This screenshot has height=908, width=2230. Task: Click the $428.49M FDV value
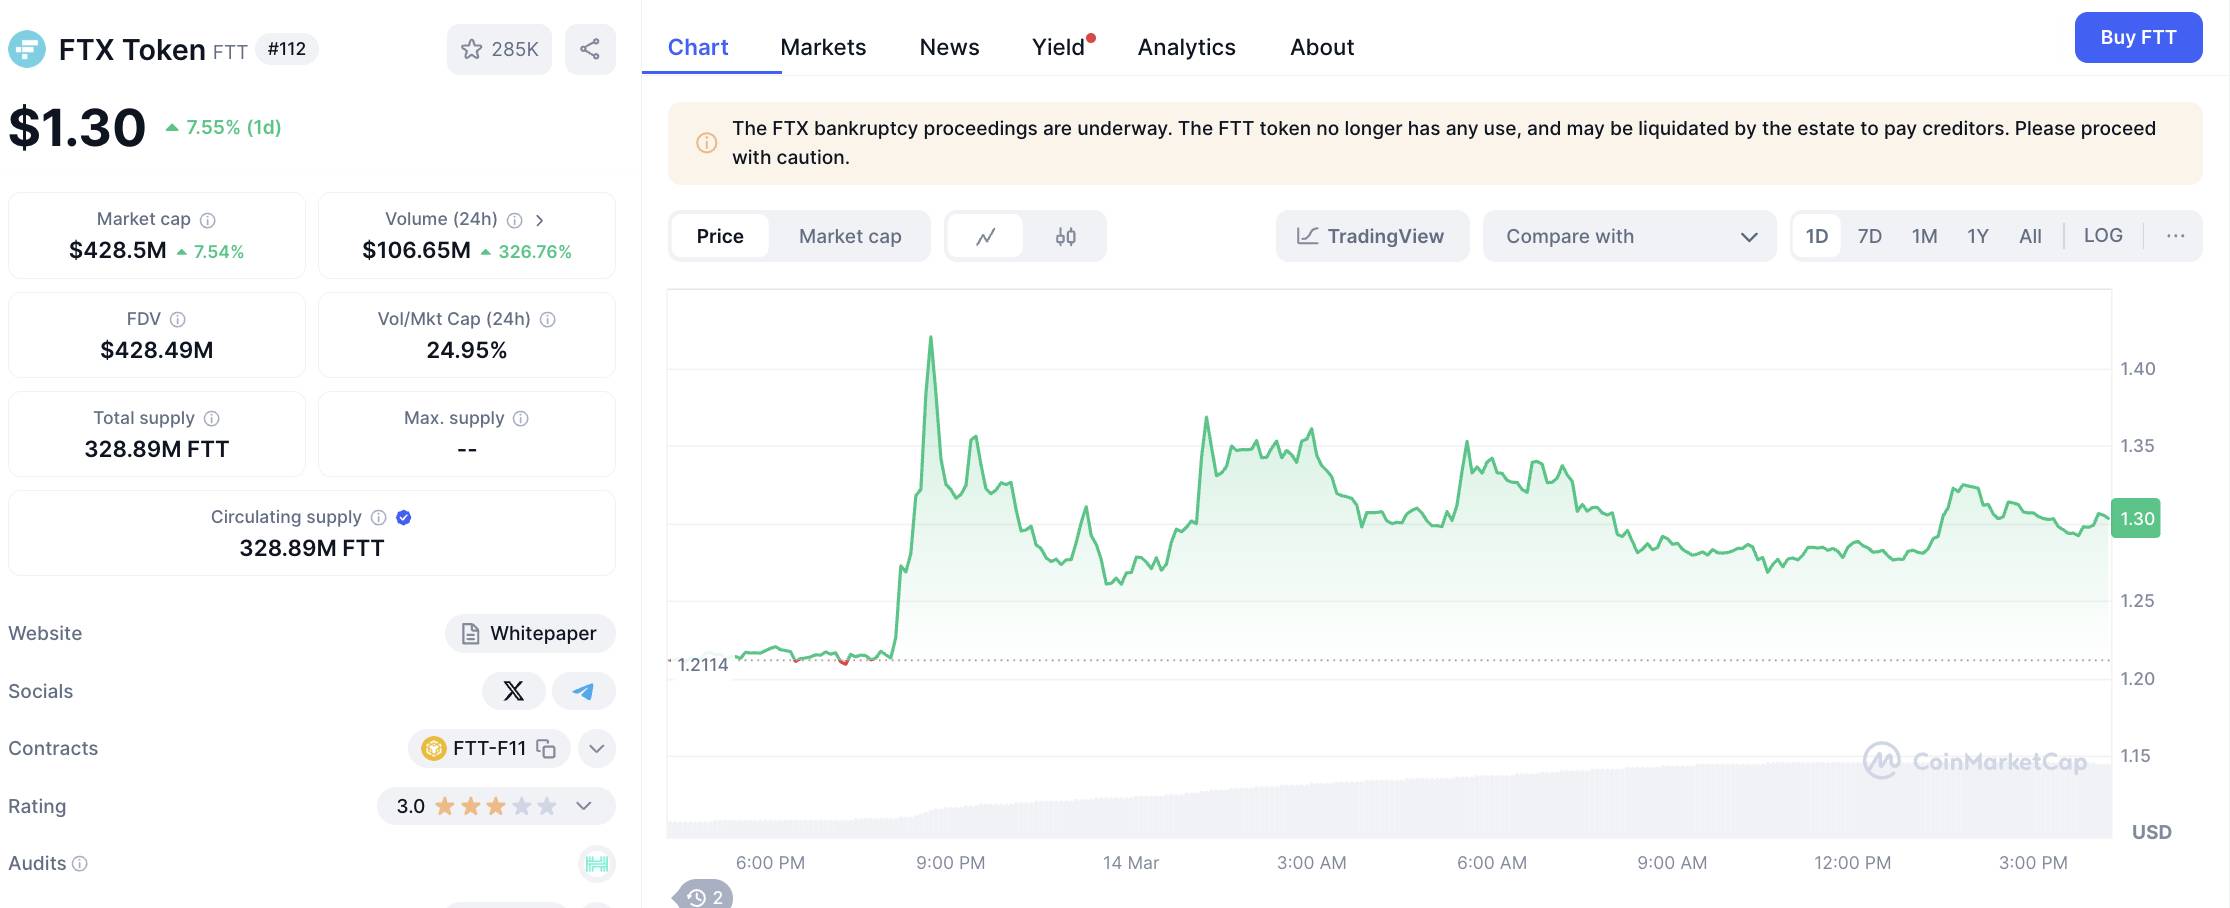tap(157, 350)
